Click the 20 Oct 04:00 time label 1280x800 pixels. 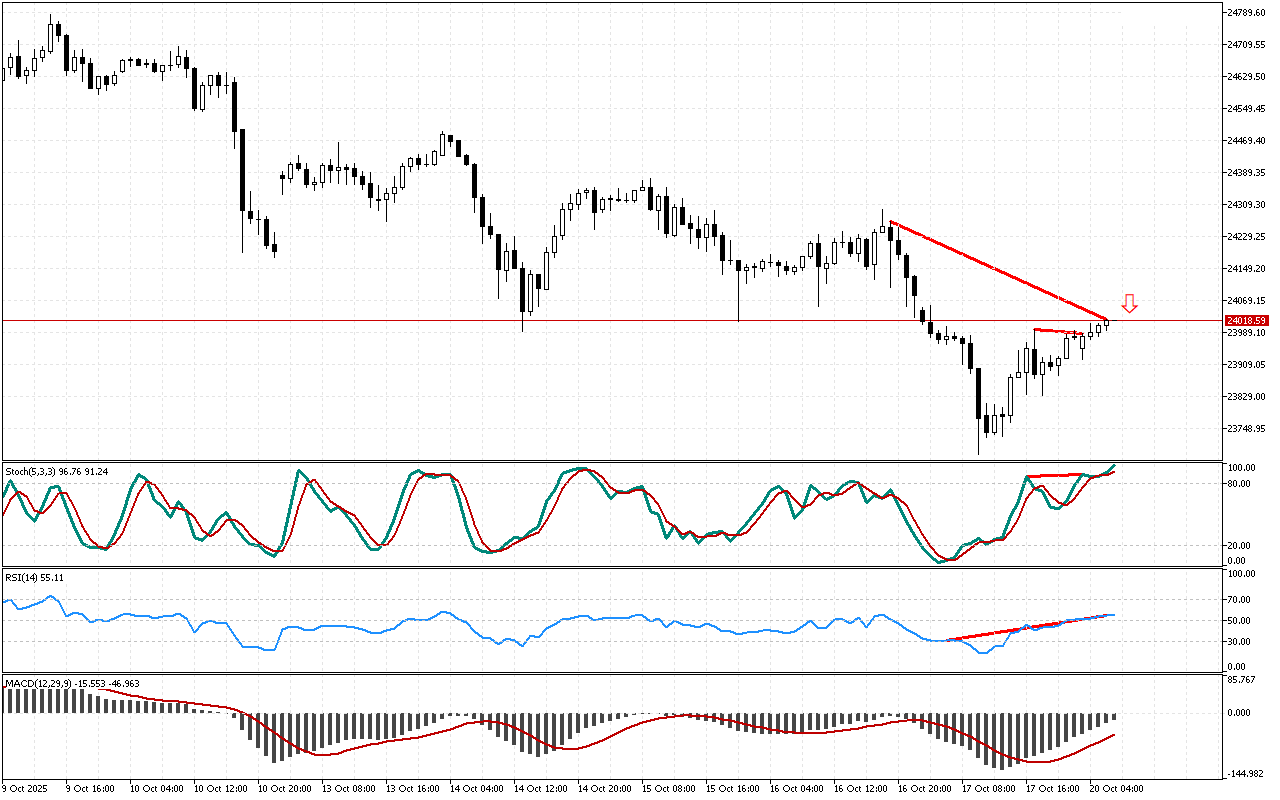(1117, 789)
